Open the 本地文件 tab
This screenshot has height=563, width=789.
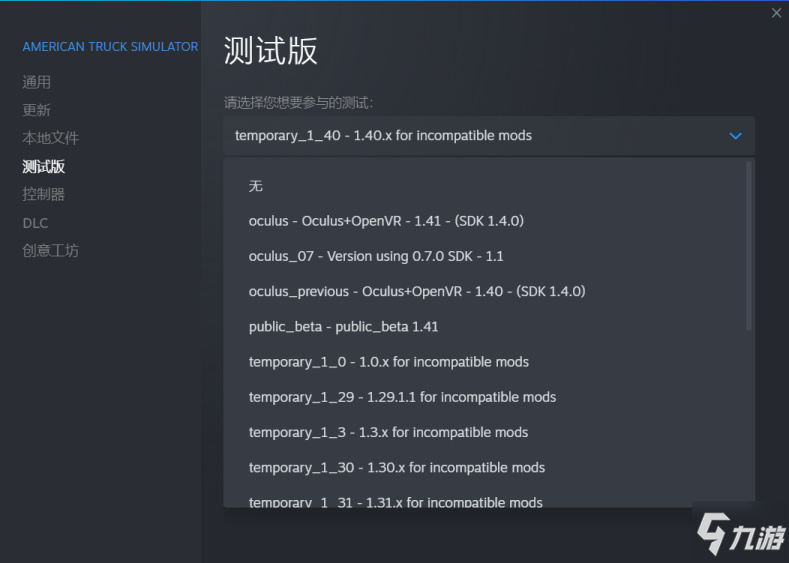[50, 138]
